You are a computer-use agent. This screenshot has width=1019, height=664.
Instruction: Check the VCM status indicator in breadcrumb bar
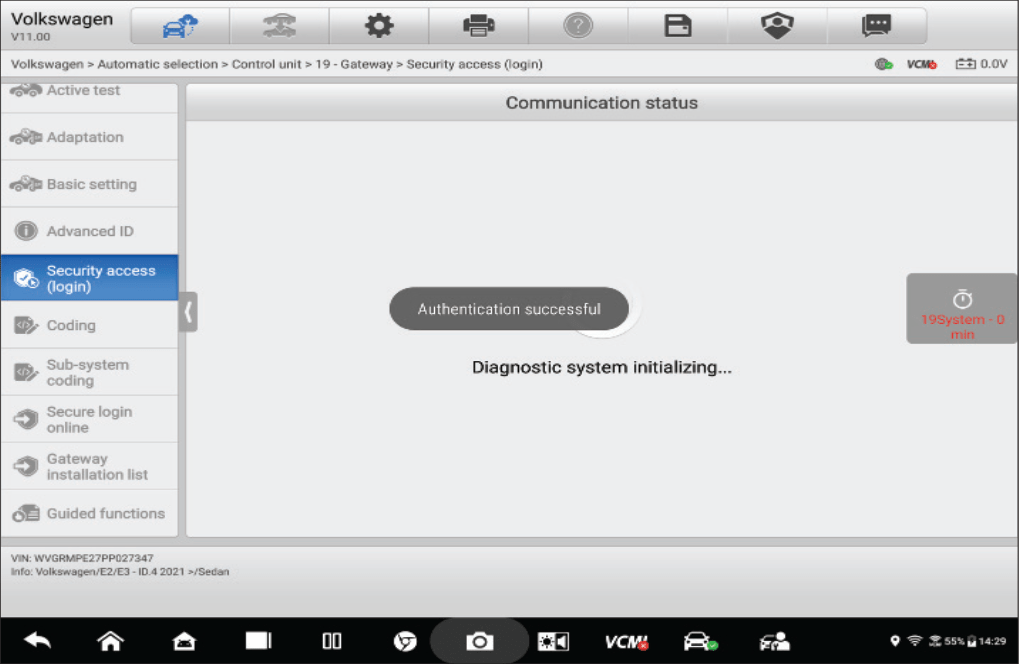(x=922, y=64)
